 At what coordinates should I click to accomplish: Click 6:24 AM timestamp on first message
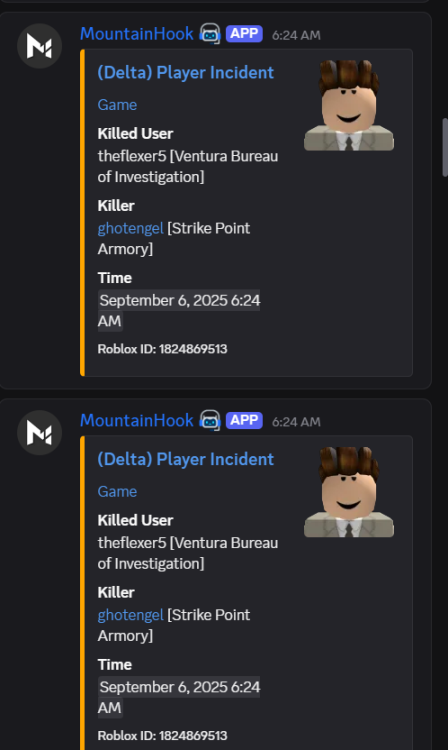(296, 35)
